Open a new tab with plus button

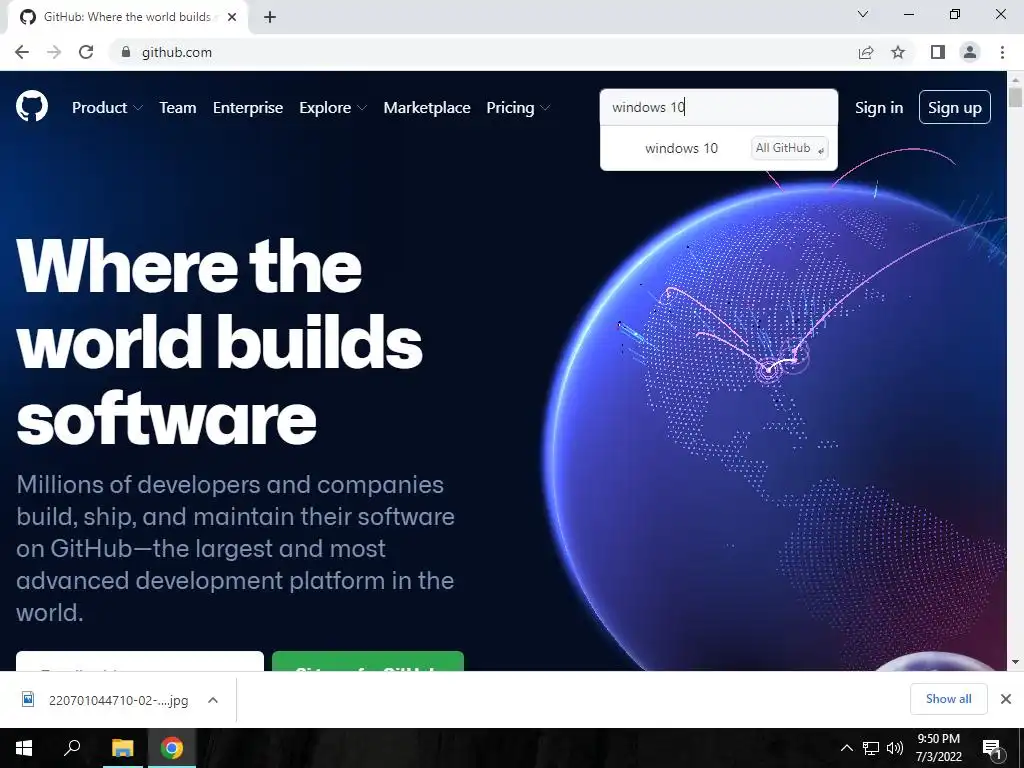pyautogui.click(x=270, y=17)
